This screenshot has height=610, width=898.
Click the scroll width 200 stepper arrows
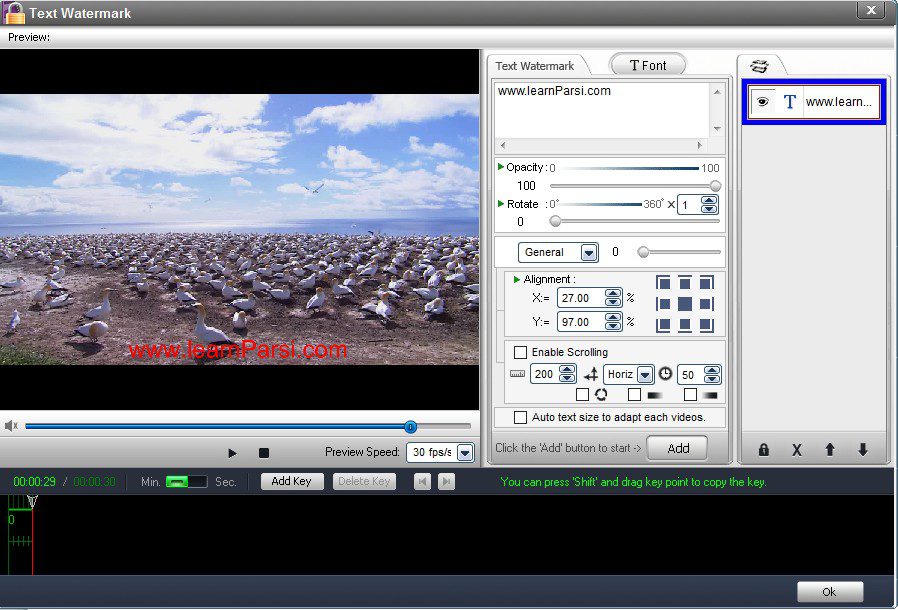(567, 374)
